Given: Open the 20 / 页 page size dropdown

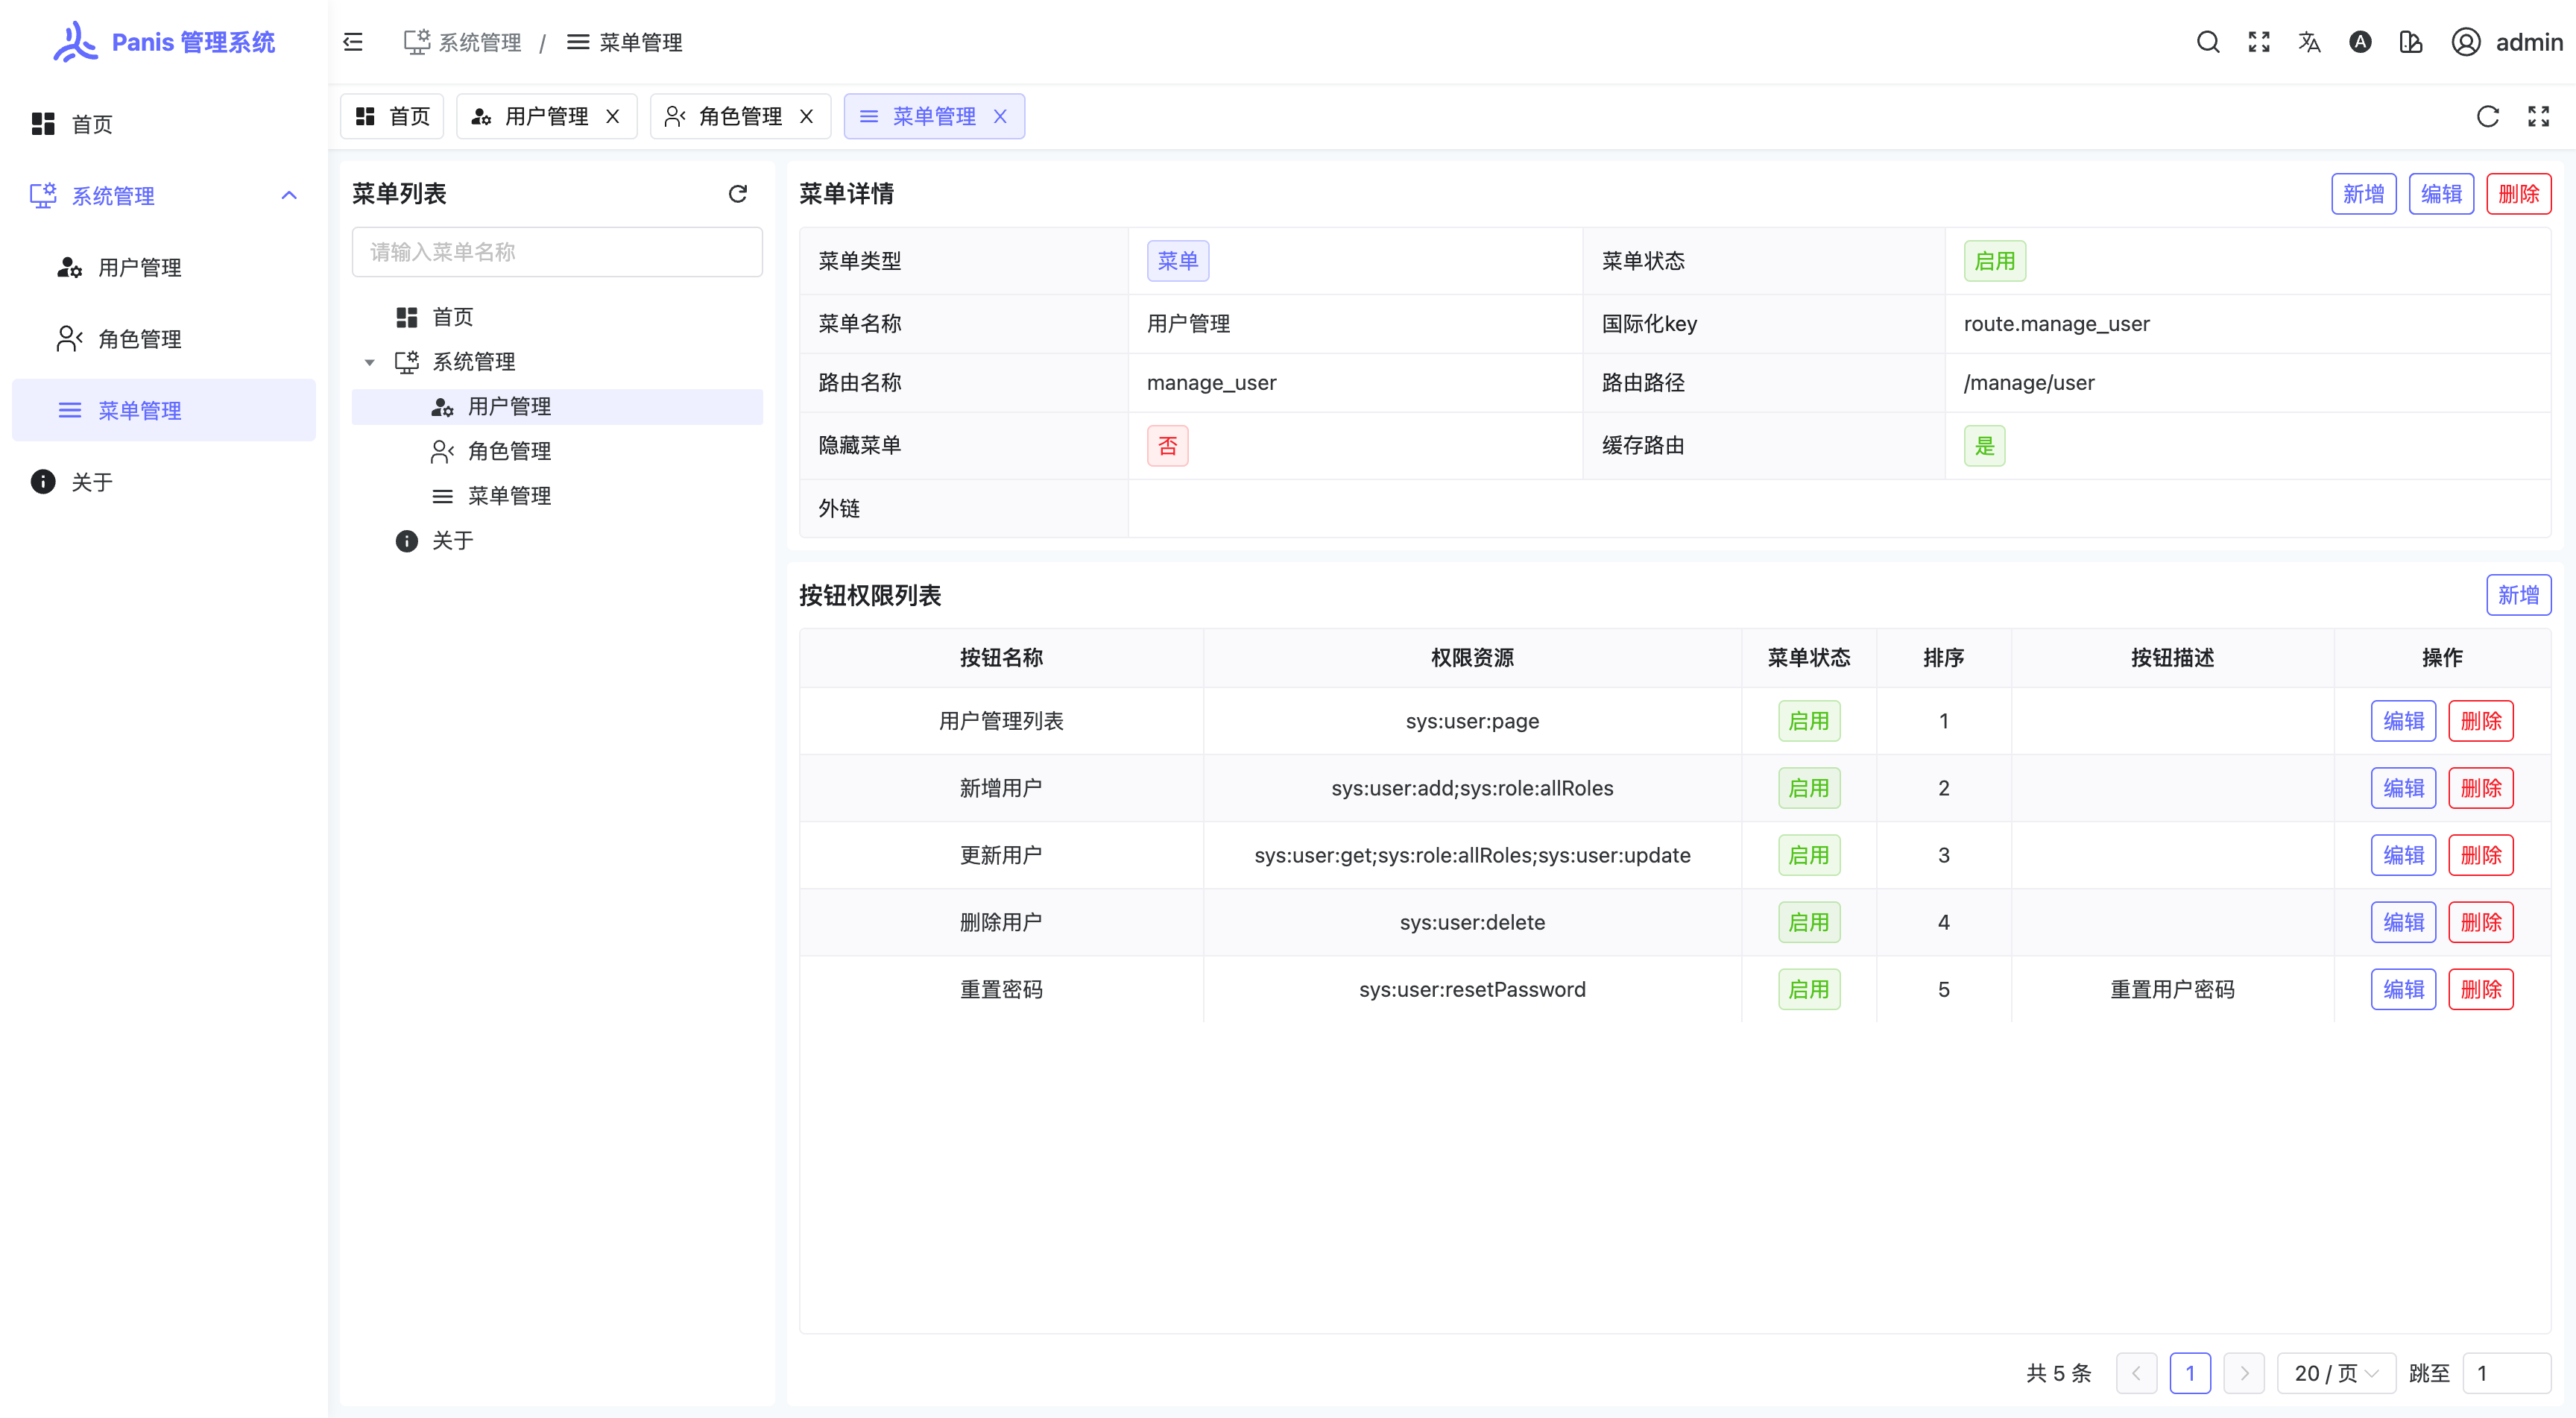Looking at the screenshot, I should pyautogui.click(x=2335, y=1373).
